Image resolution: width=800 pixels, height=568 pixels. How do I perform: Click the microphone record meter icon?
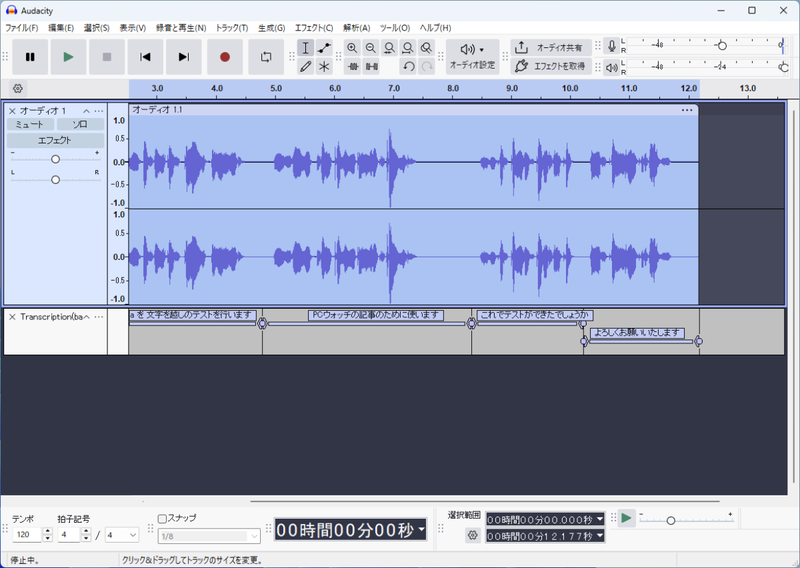coord(611,46)
